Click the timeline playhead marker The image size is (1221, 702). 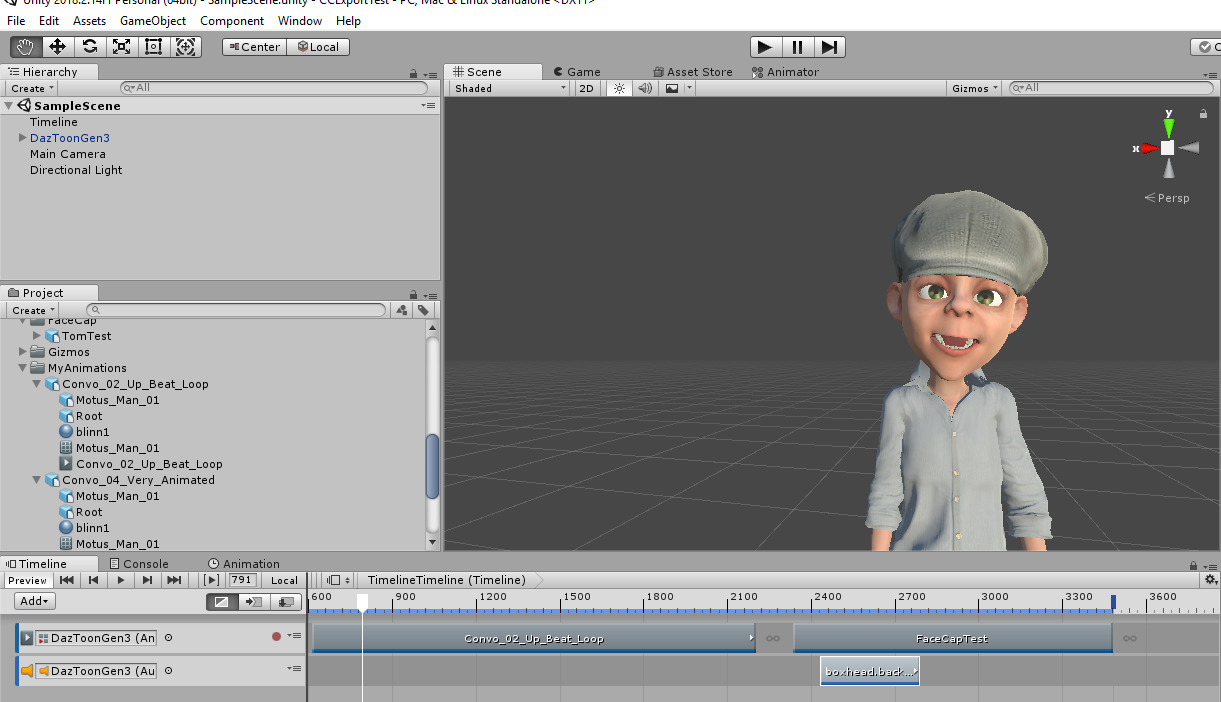click(x=362, y=601)
